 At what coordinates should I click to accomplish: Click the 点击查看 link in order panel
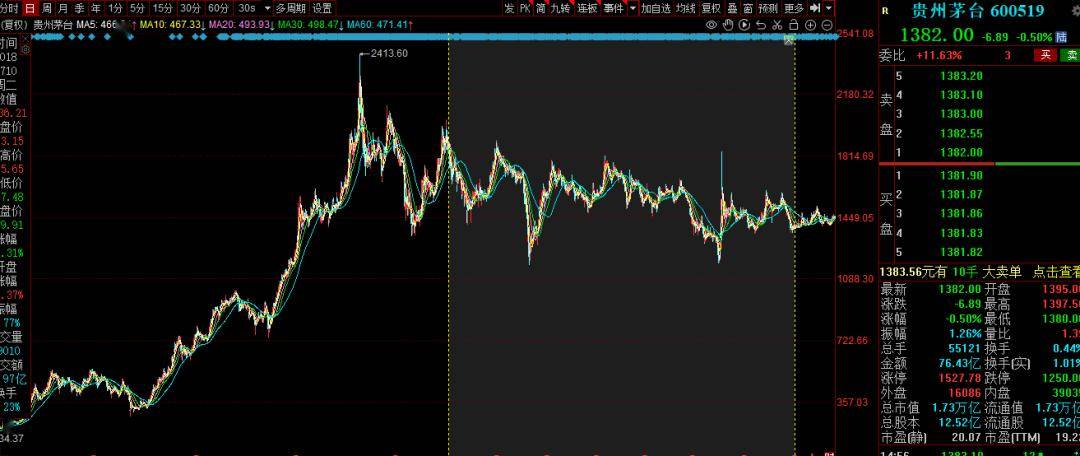tap(1056, 272)
